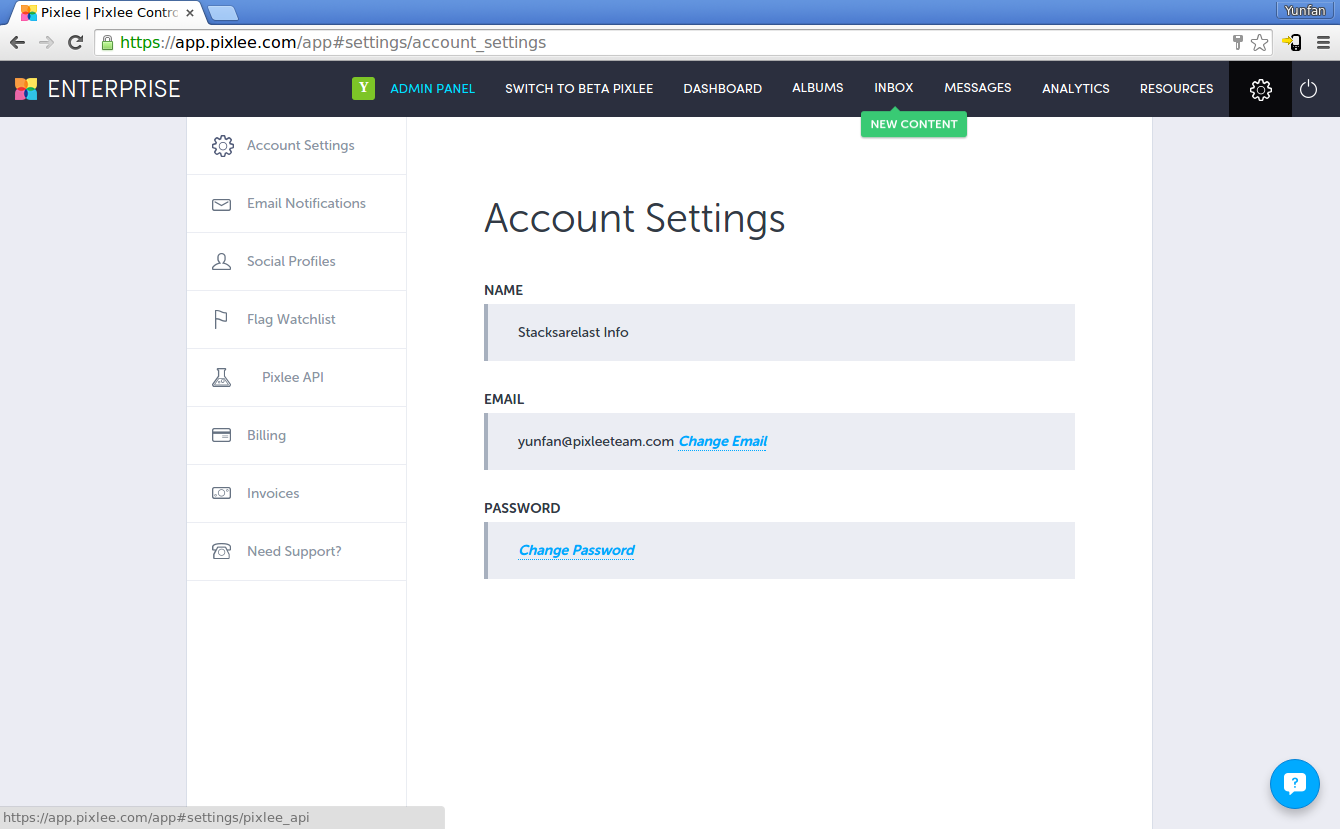Select Billing in sidebar
The height and width of the screenshot is (829, 1340).
pyautogui.click(x=296, y=436)
